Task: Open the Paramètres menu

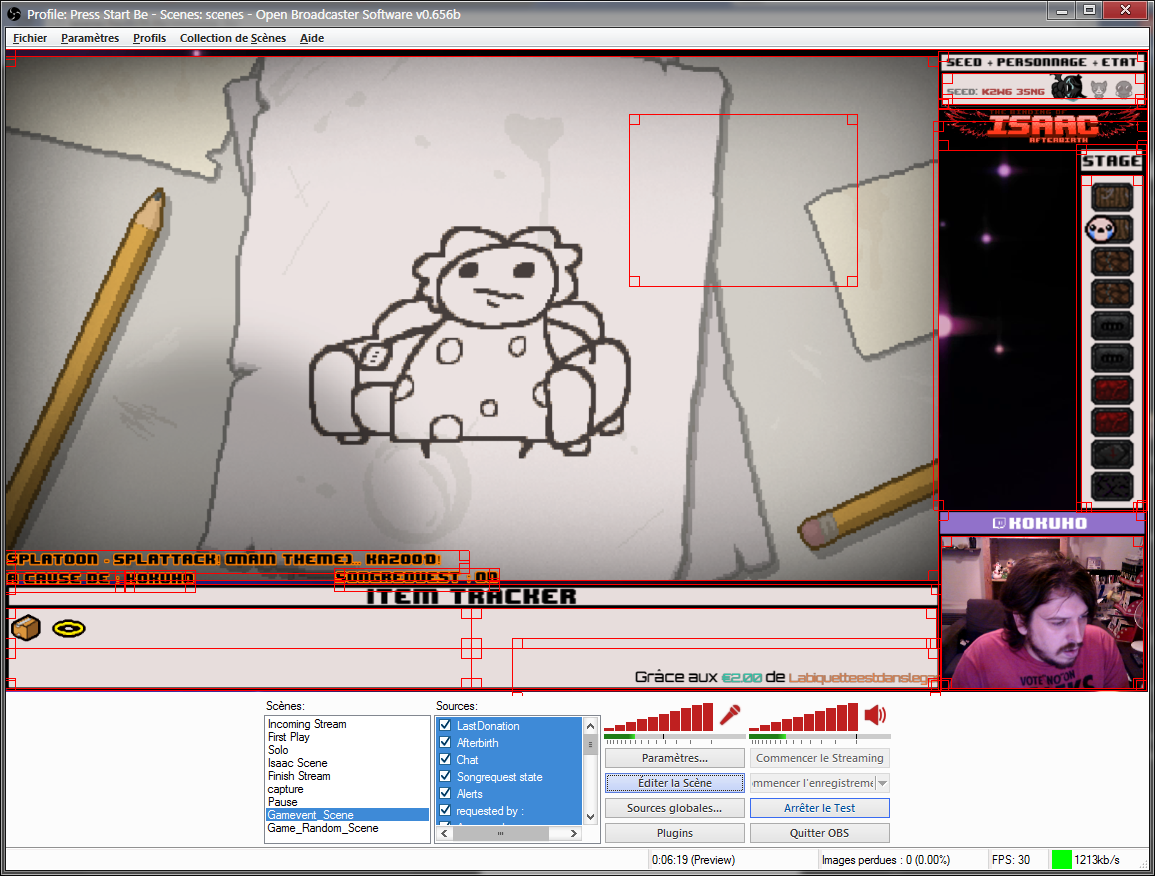Action: (90, 38)
